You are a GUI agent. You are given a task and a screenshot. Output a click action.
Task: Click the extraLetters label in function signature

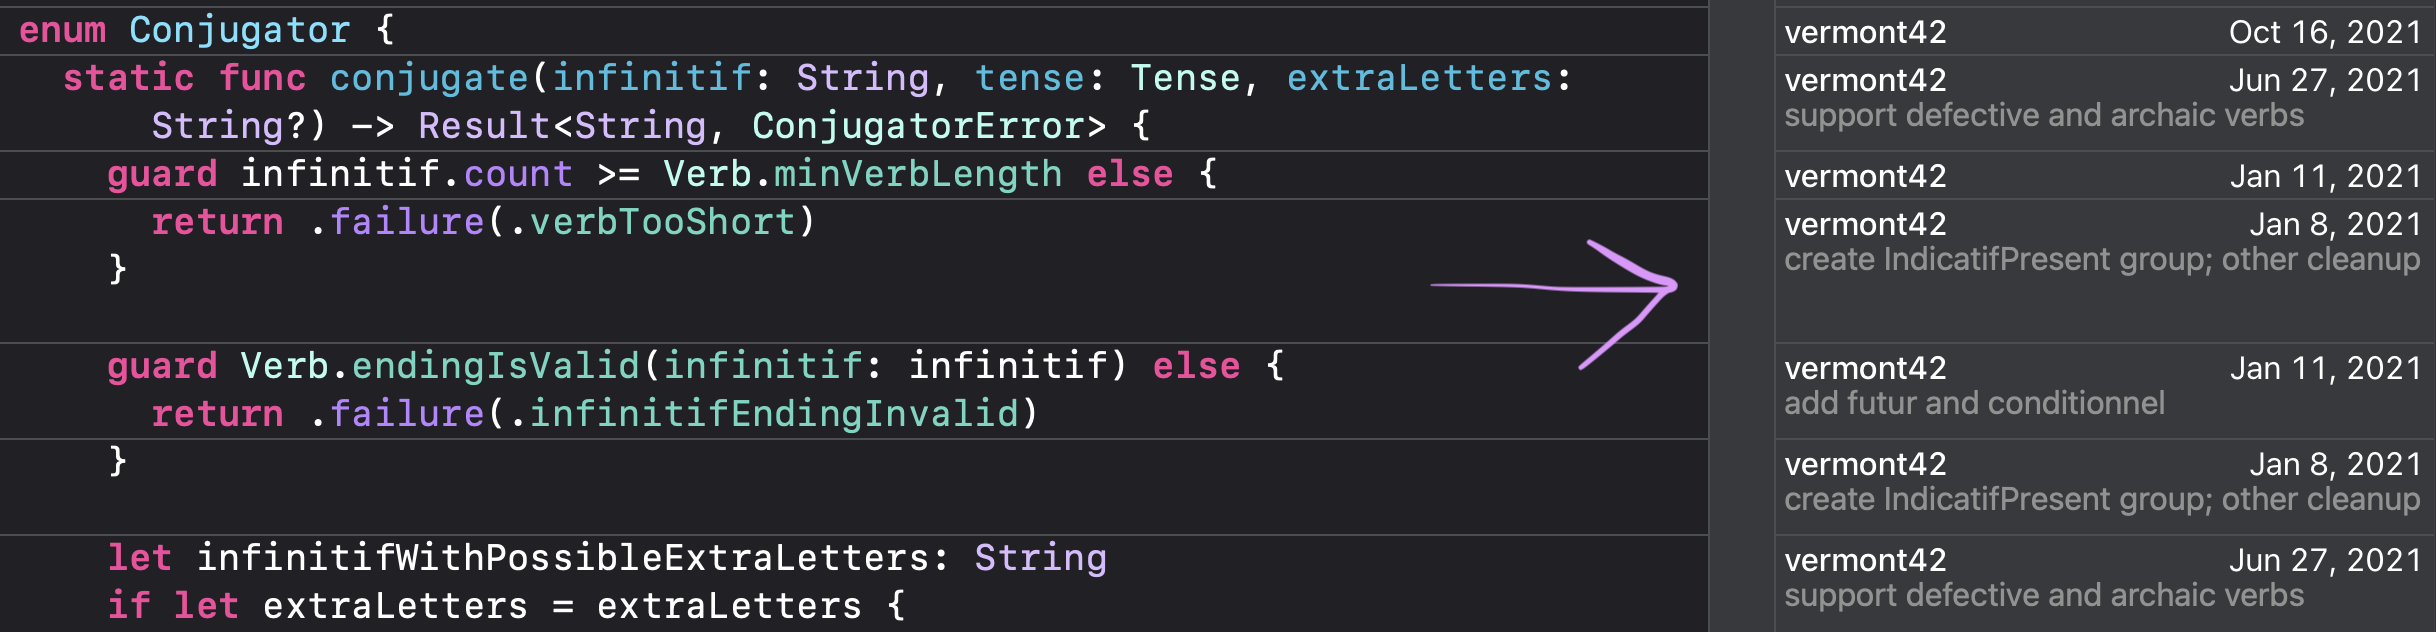(x=1419, y=78)
